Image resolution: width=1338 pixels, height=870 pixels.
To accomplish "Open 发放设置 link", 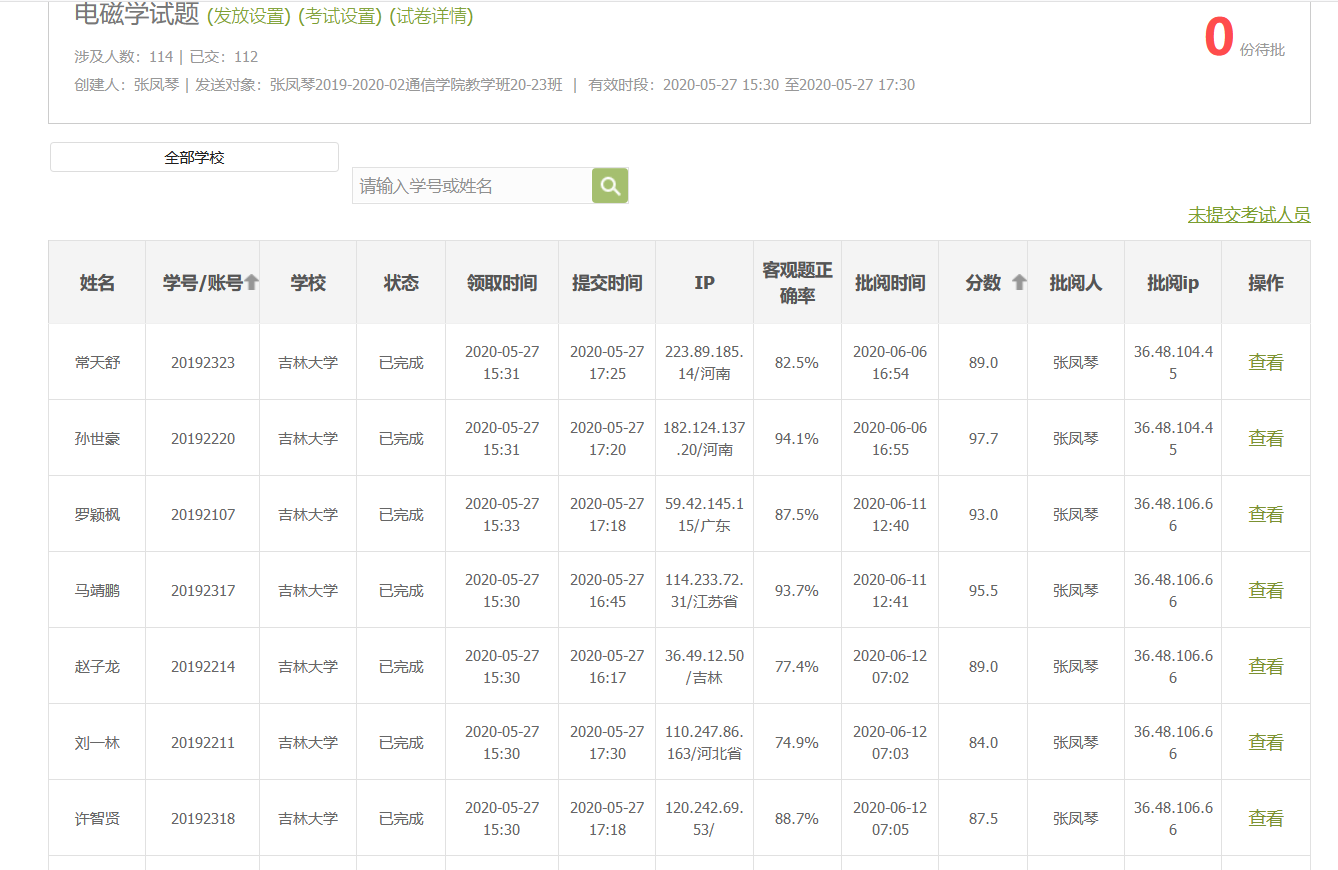I will [249, 16].
